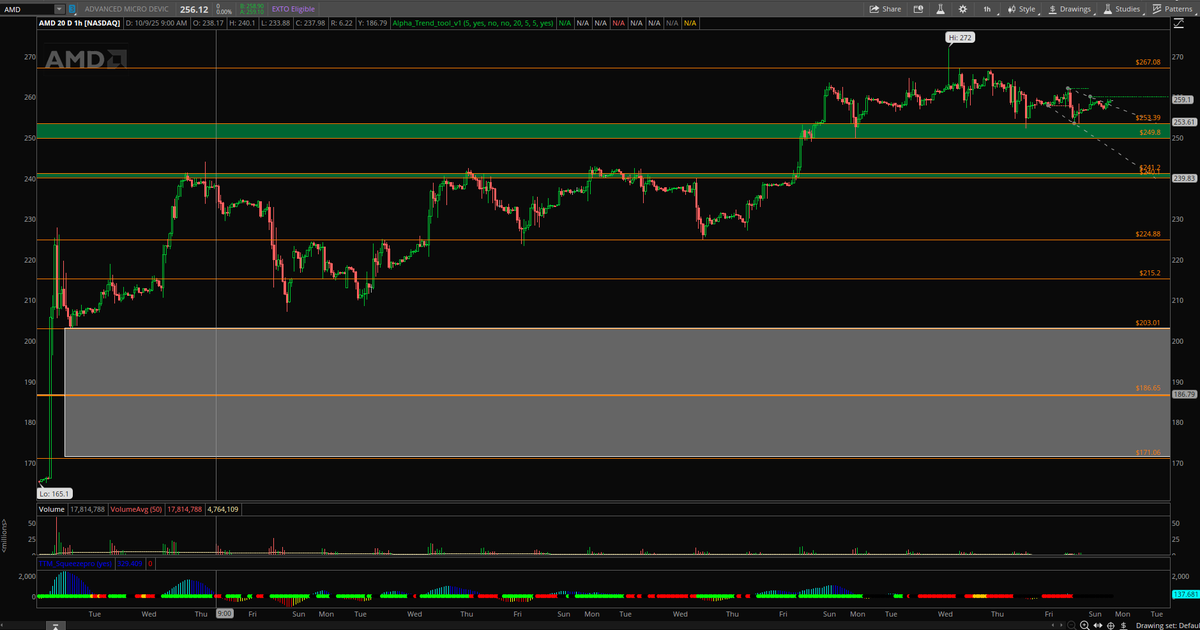Open the Studies menu
The width and height of the screenshot is (1200, 630).
1122,8
